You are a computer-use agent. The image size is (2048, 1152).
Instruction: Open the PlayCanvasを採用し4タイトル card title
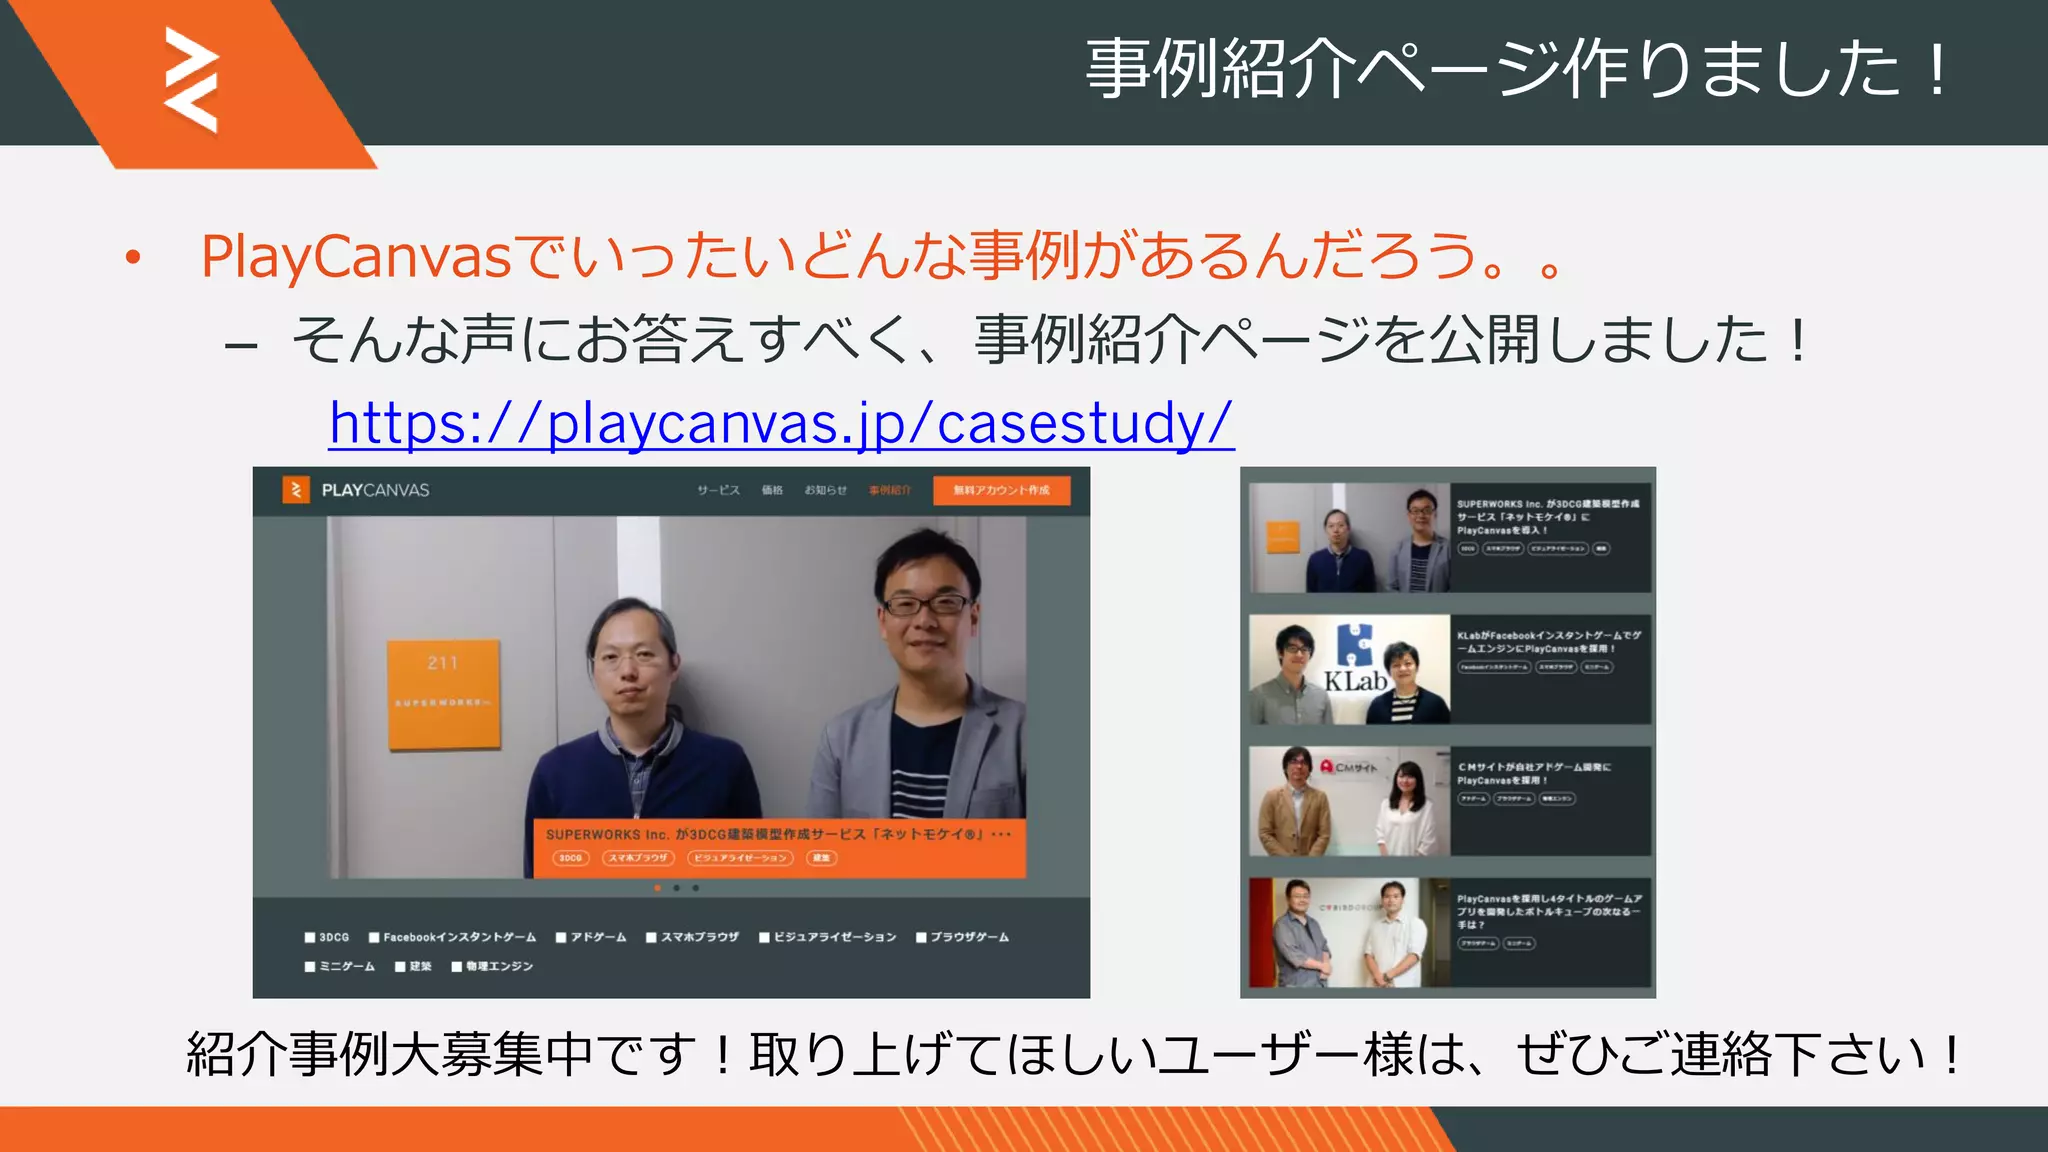pos(1549,912)
